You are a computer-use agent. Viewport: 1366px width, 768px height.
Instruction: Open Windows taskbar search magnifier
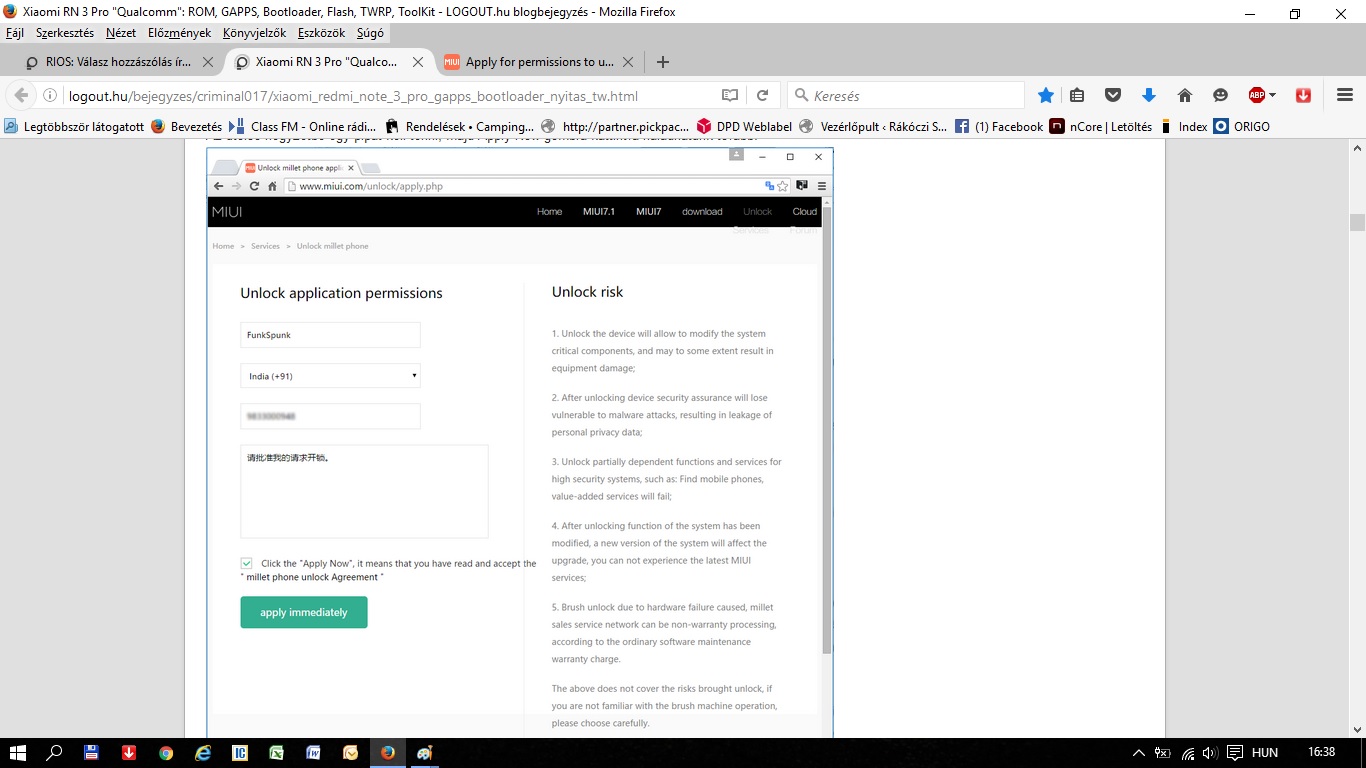[x=55, y=753]
